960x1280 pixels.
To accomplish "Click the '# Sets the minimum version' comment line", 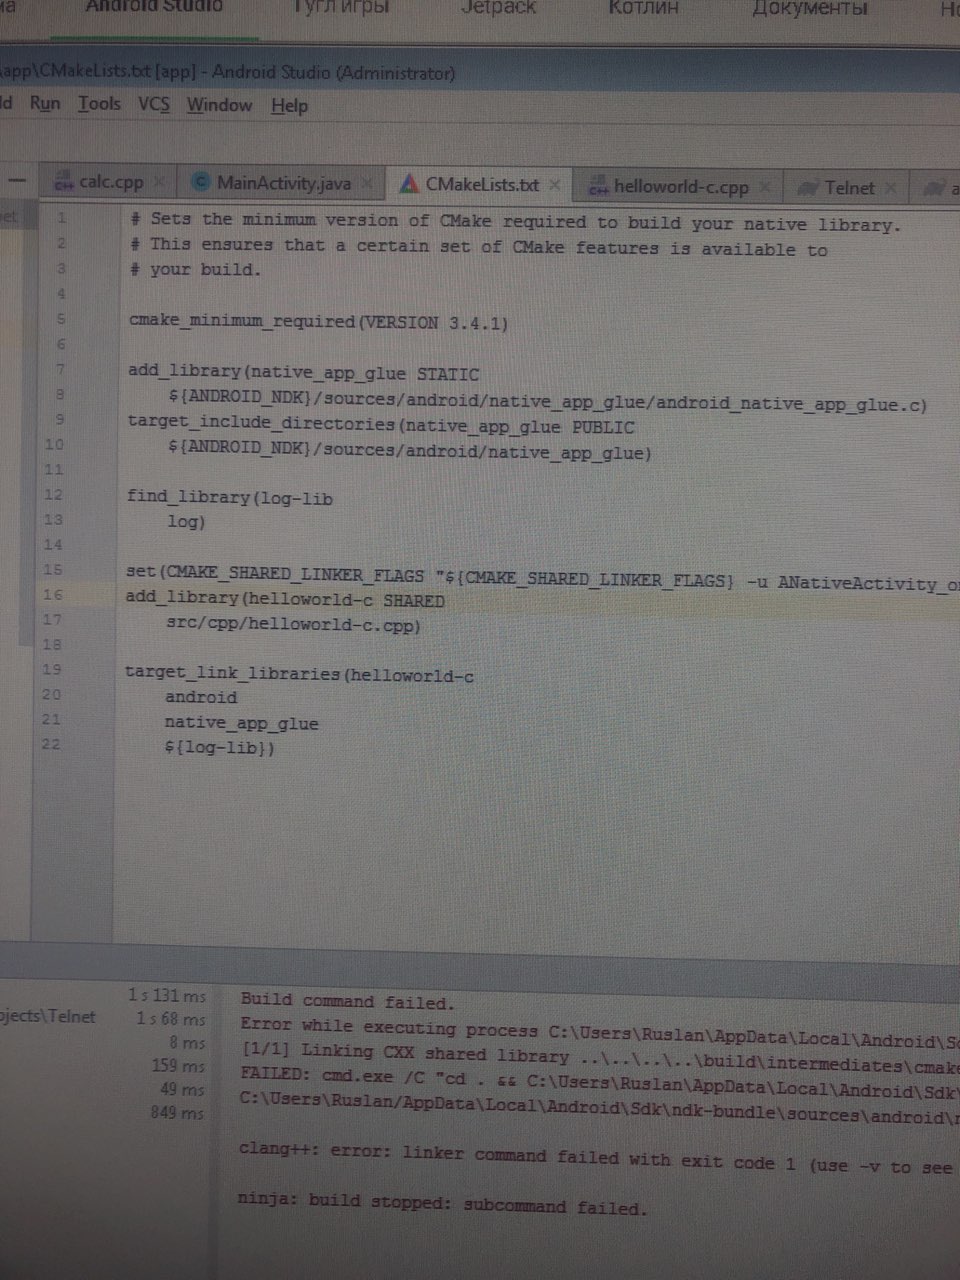I will click(x=515, y=222).
